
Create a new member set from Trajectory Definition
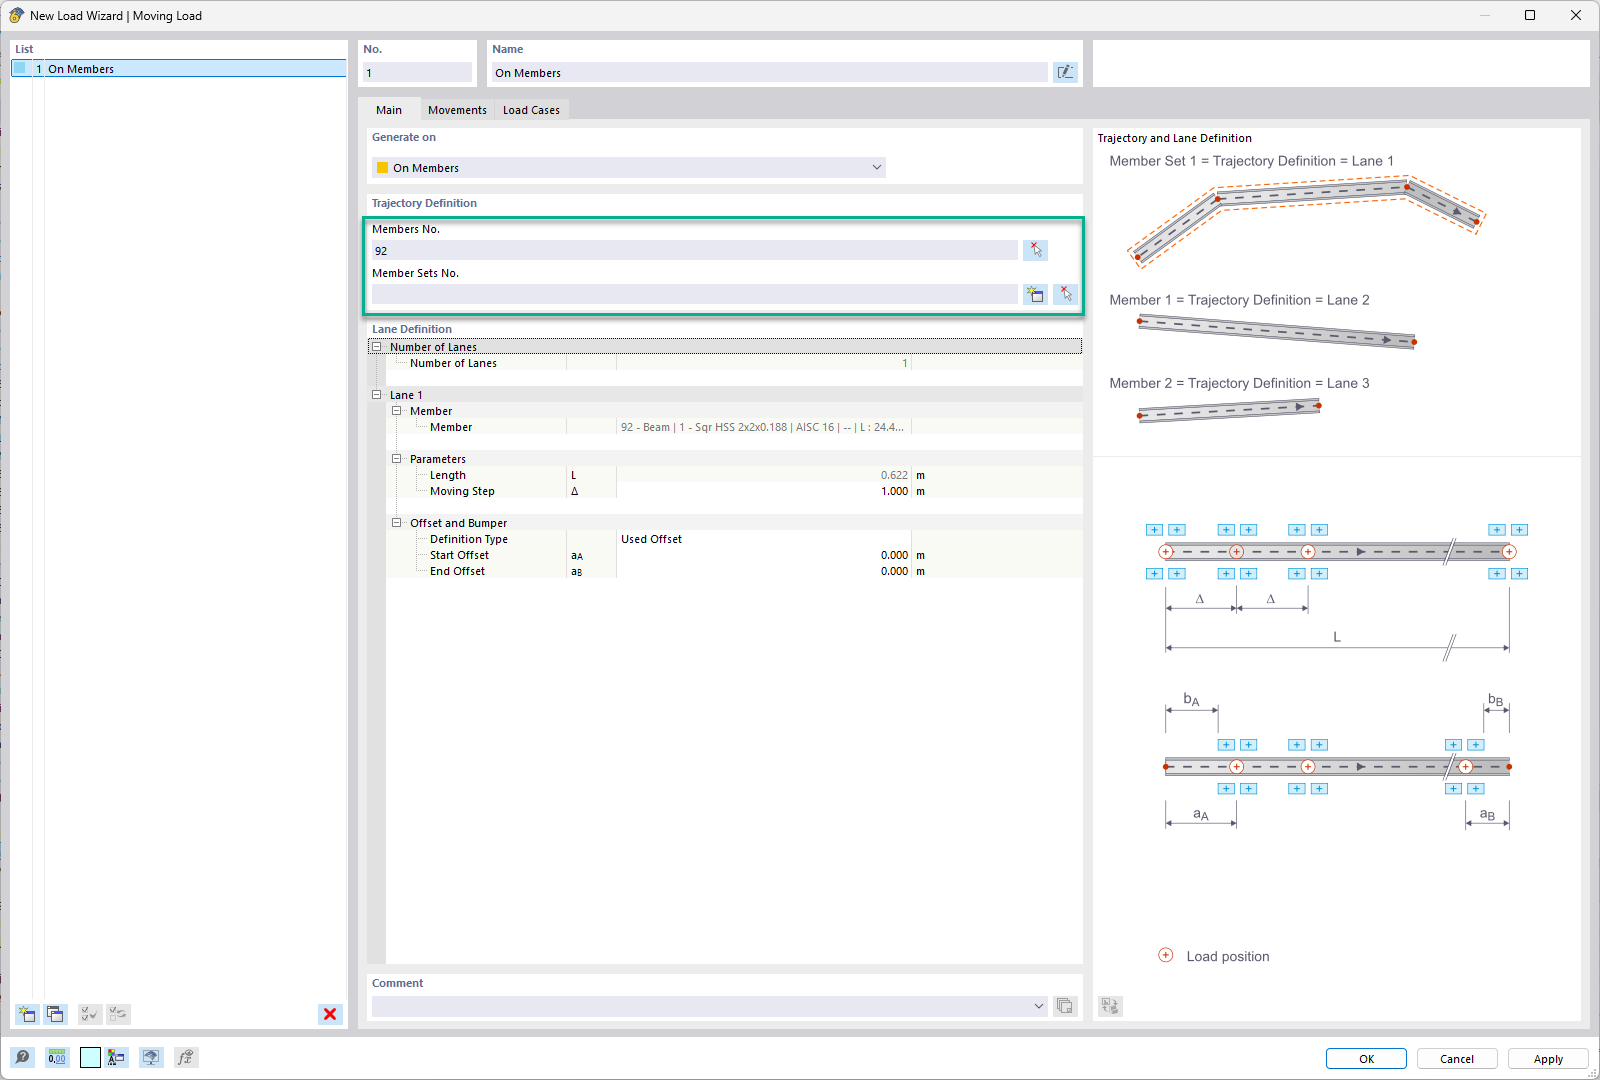pyautogui.click(x=1035, y=294)
